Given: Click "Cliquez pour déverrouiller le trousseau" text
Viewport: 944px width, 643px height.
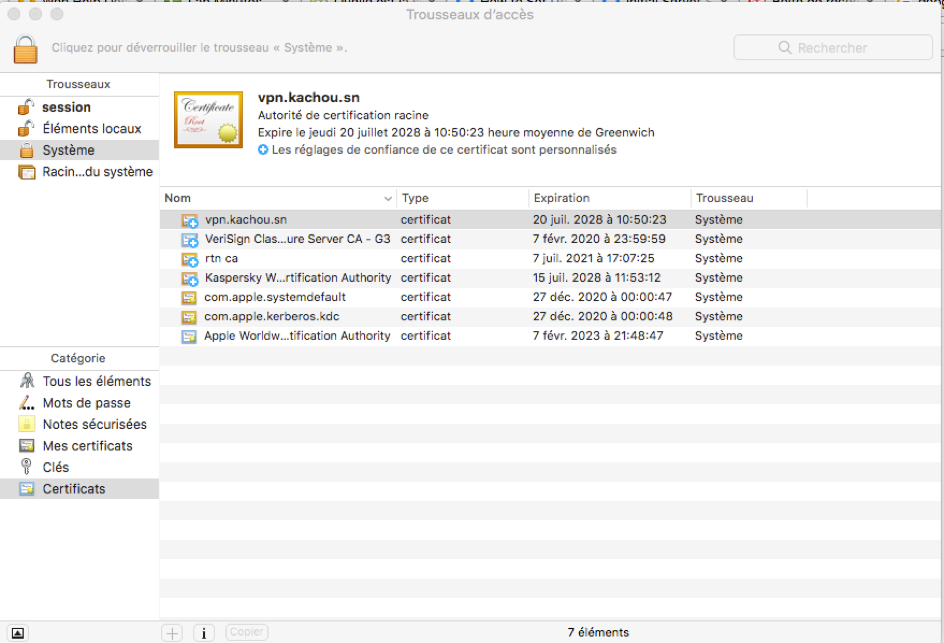Looking at the screenshot, I should pos(199,48).
